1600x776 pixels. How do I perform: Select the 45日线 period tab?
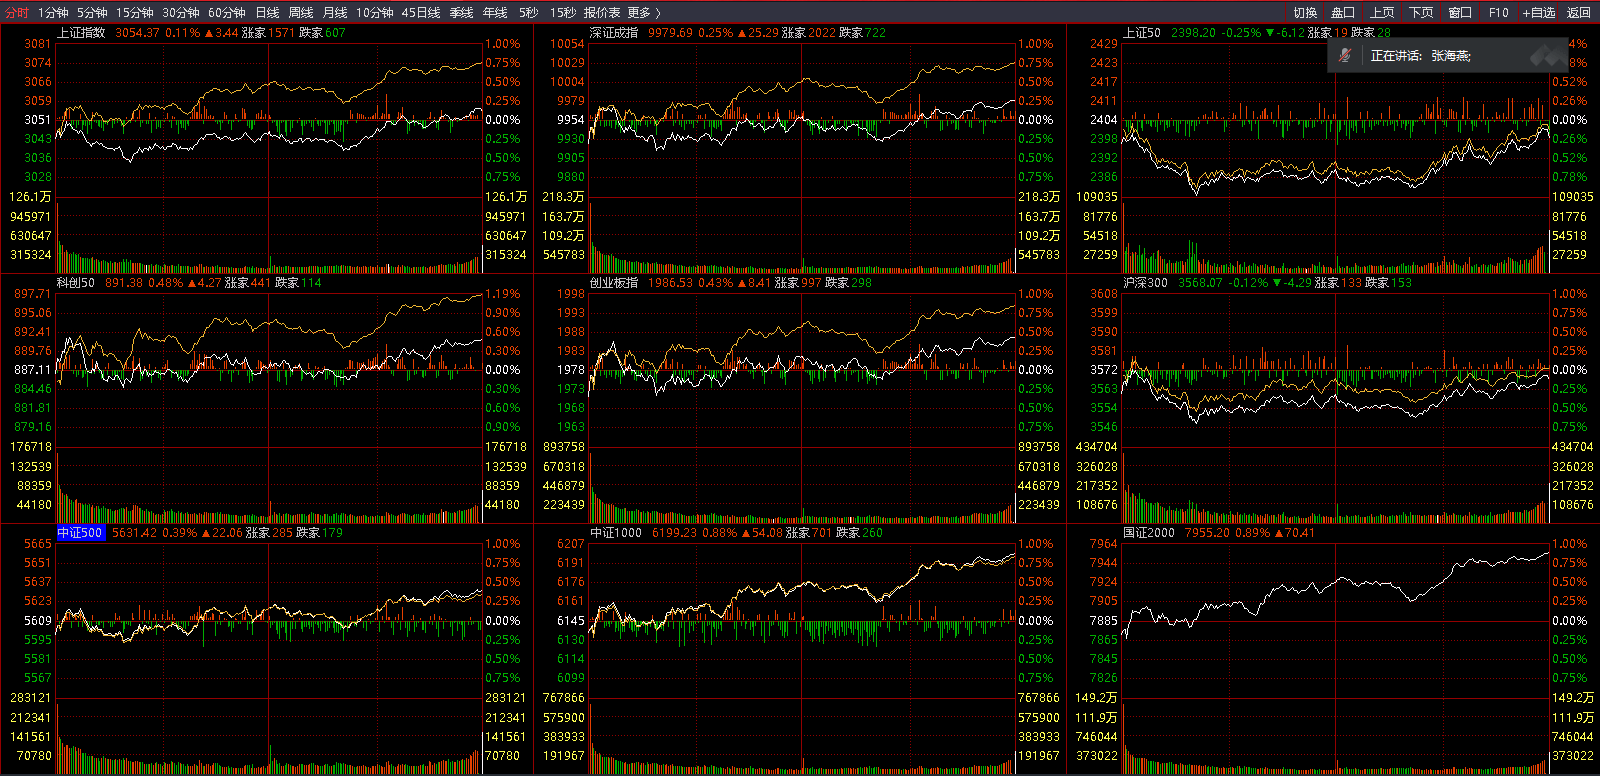coord(421,12)
